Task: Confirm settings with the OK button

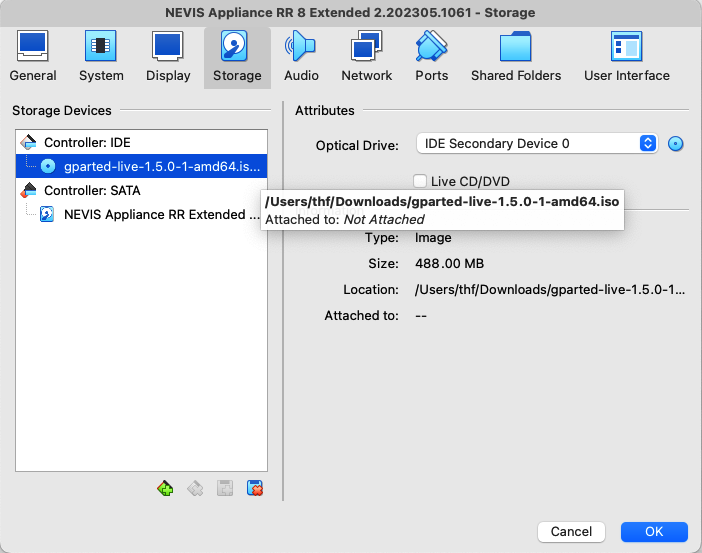Action: coord(654,531)
